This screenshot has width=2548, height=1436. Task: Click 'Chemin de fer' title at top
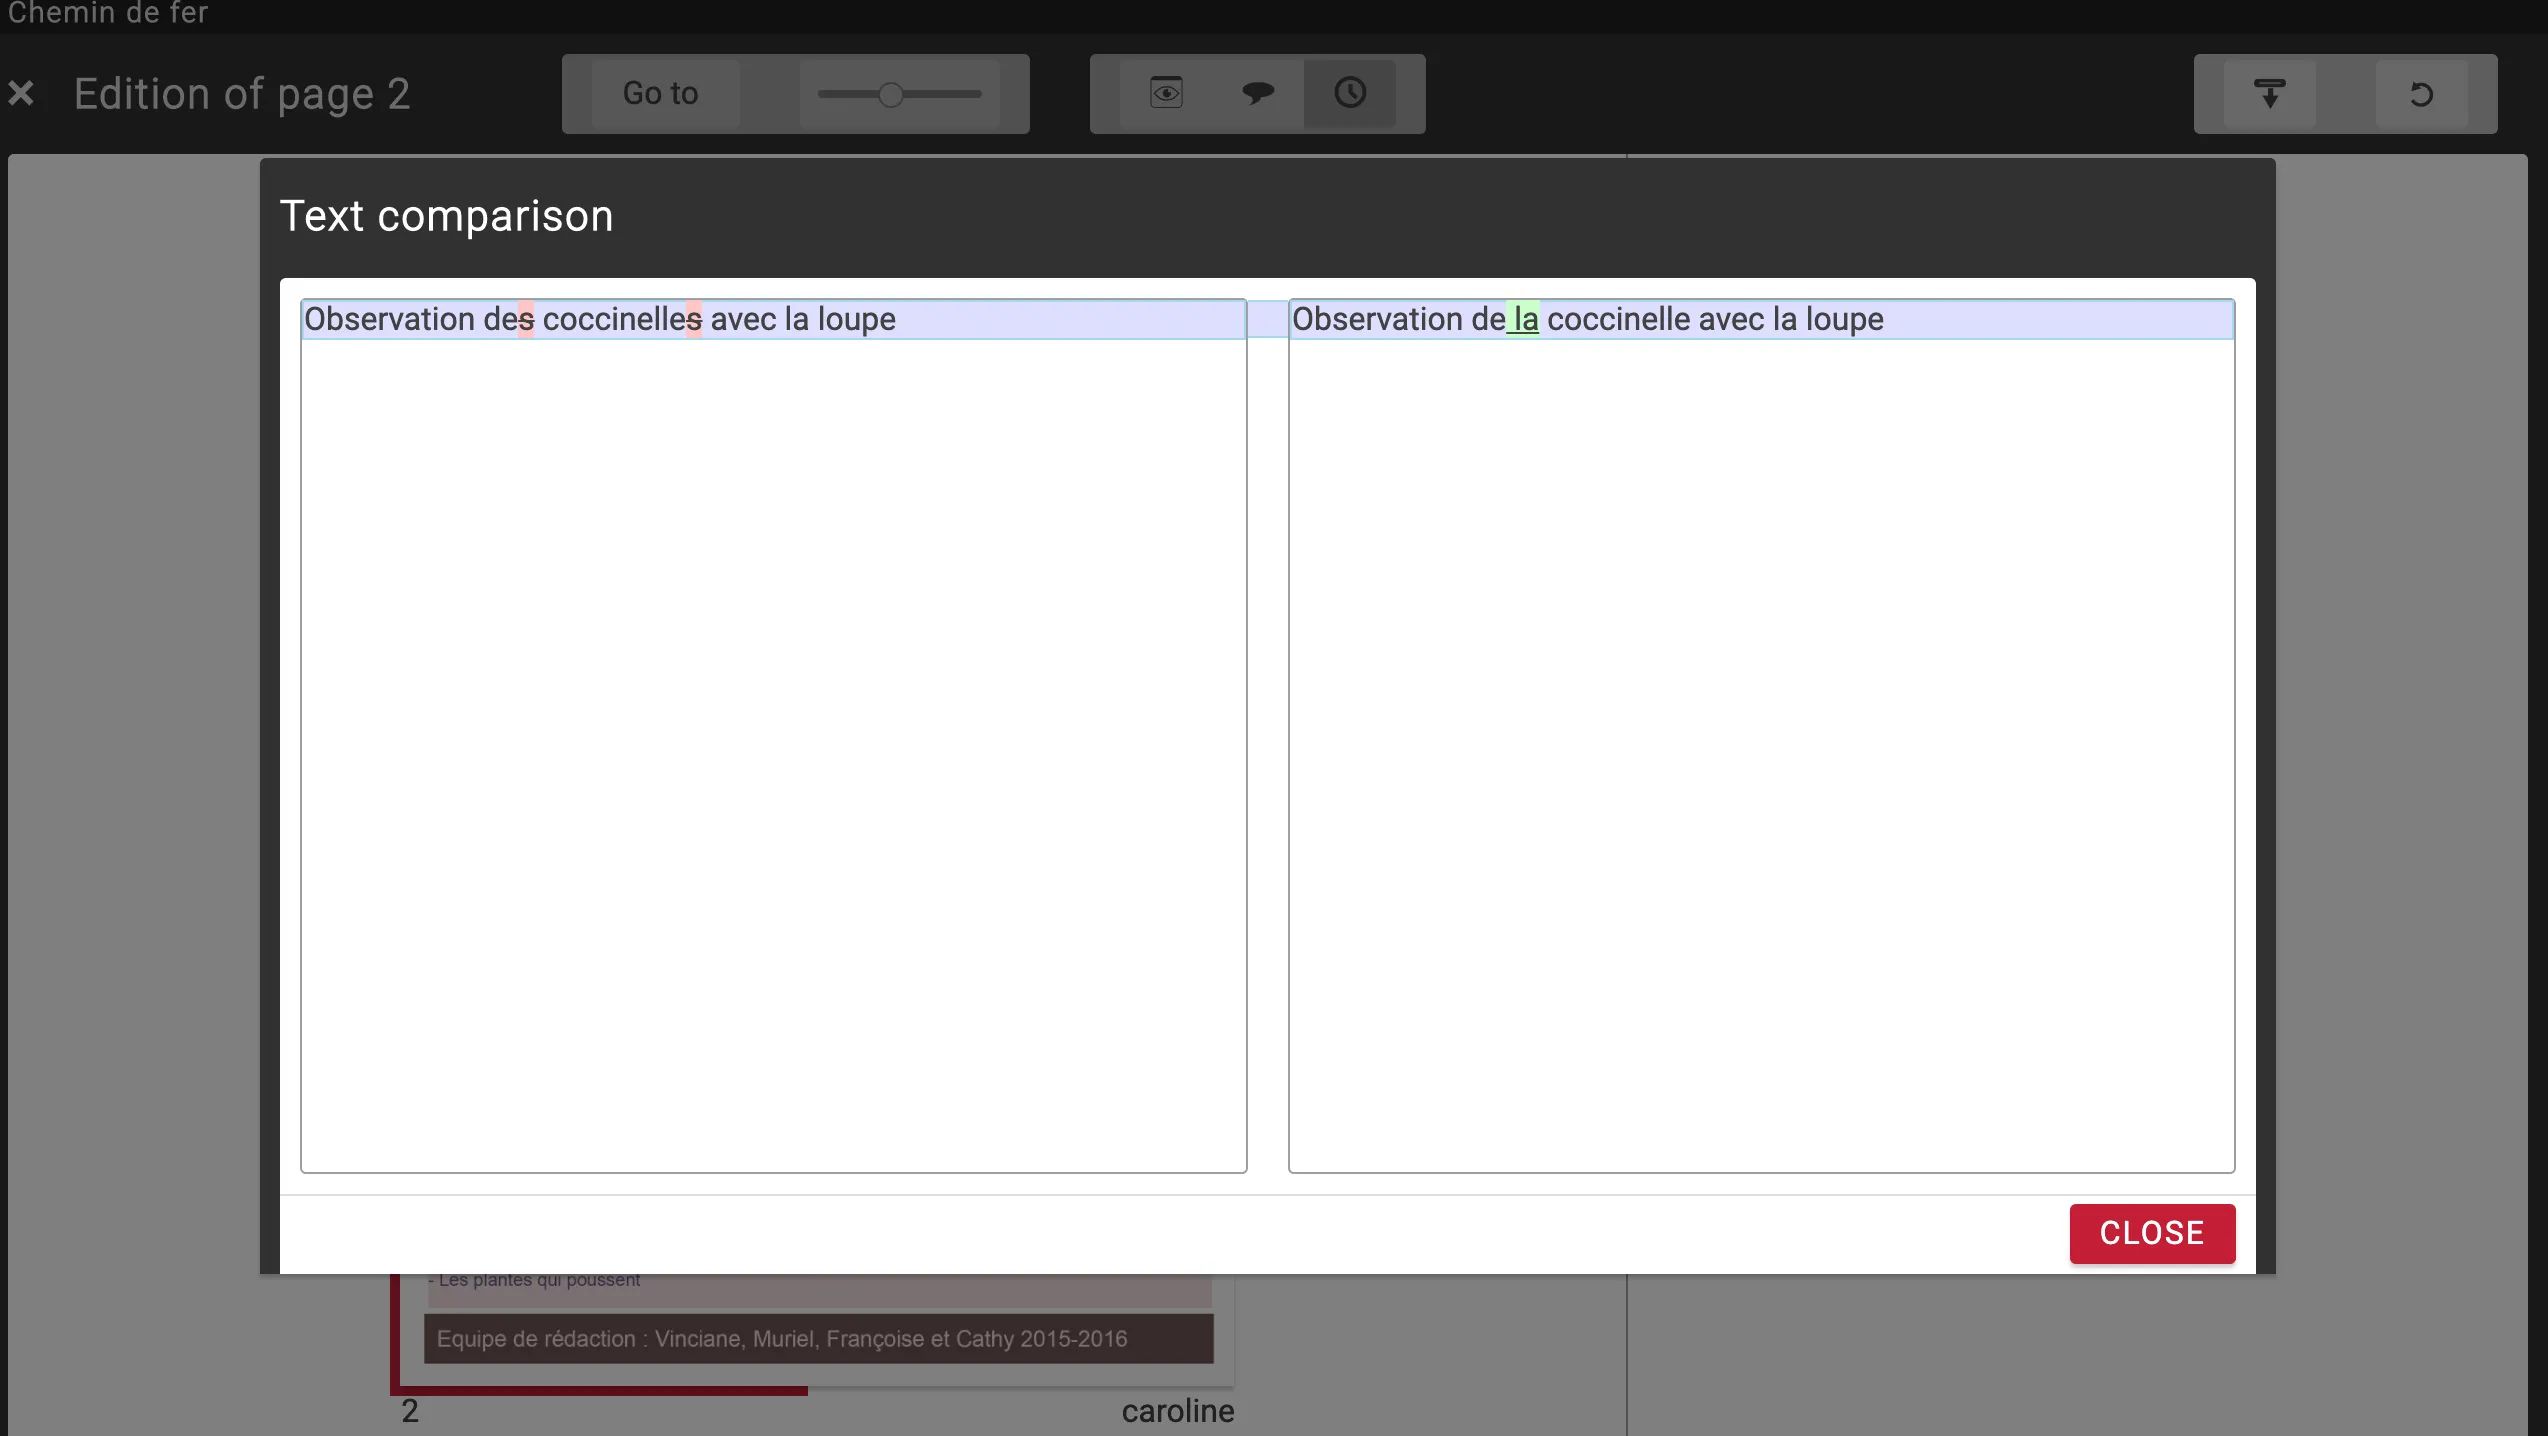(x=108, y=13)
